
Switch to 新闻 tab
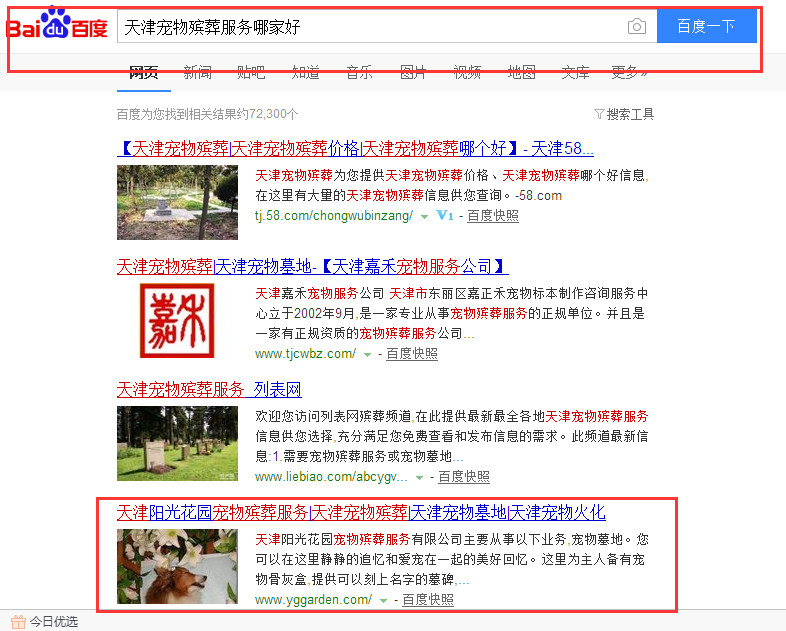[x=198, y=72]
